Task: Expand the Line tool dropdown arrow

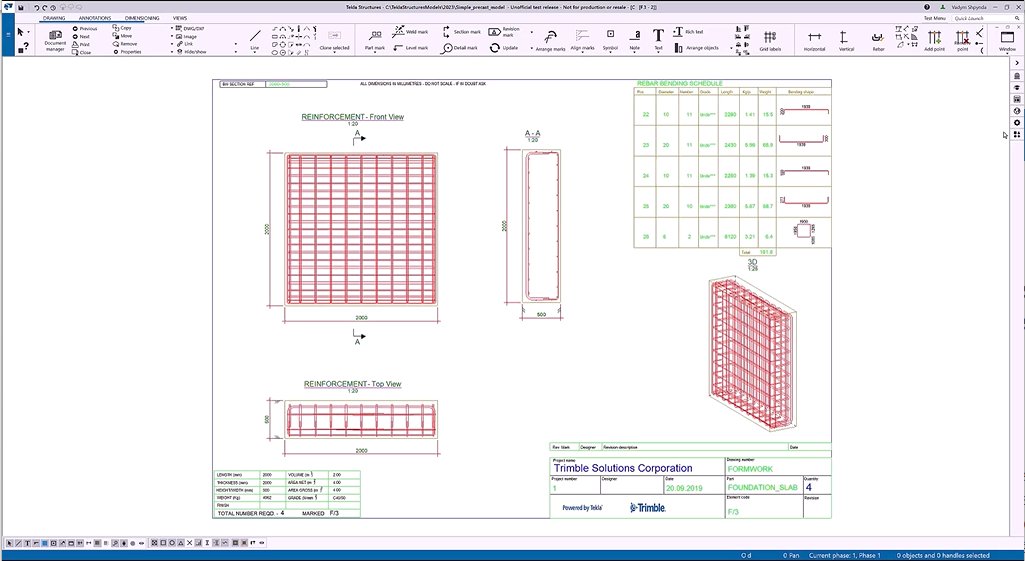Action: point(255,52)
